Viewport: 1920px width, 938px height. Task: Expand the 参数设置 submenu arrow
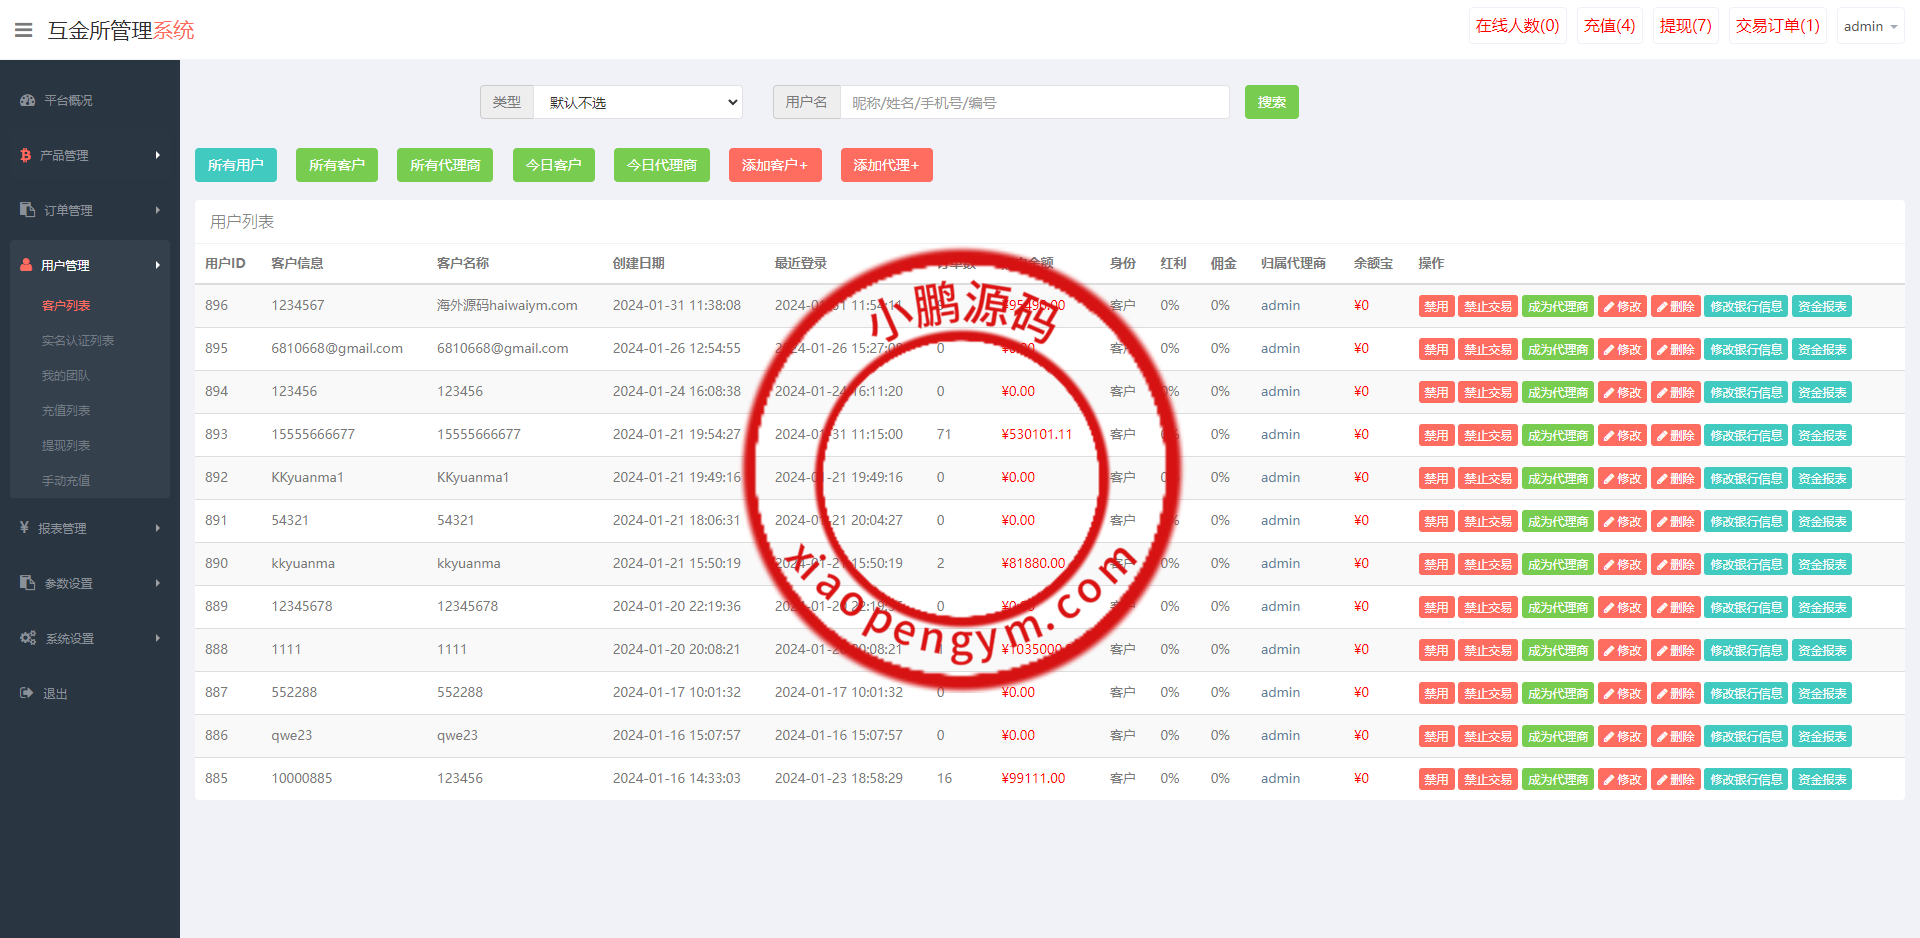[x=158, y=583]
